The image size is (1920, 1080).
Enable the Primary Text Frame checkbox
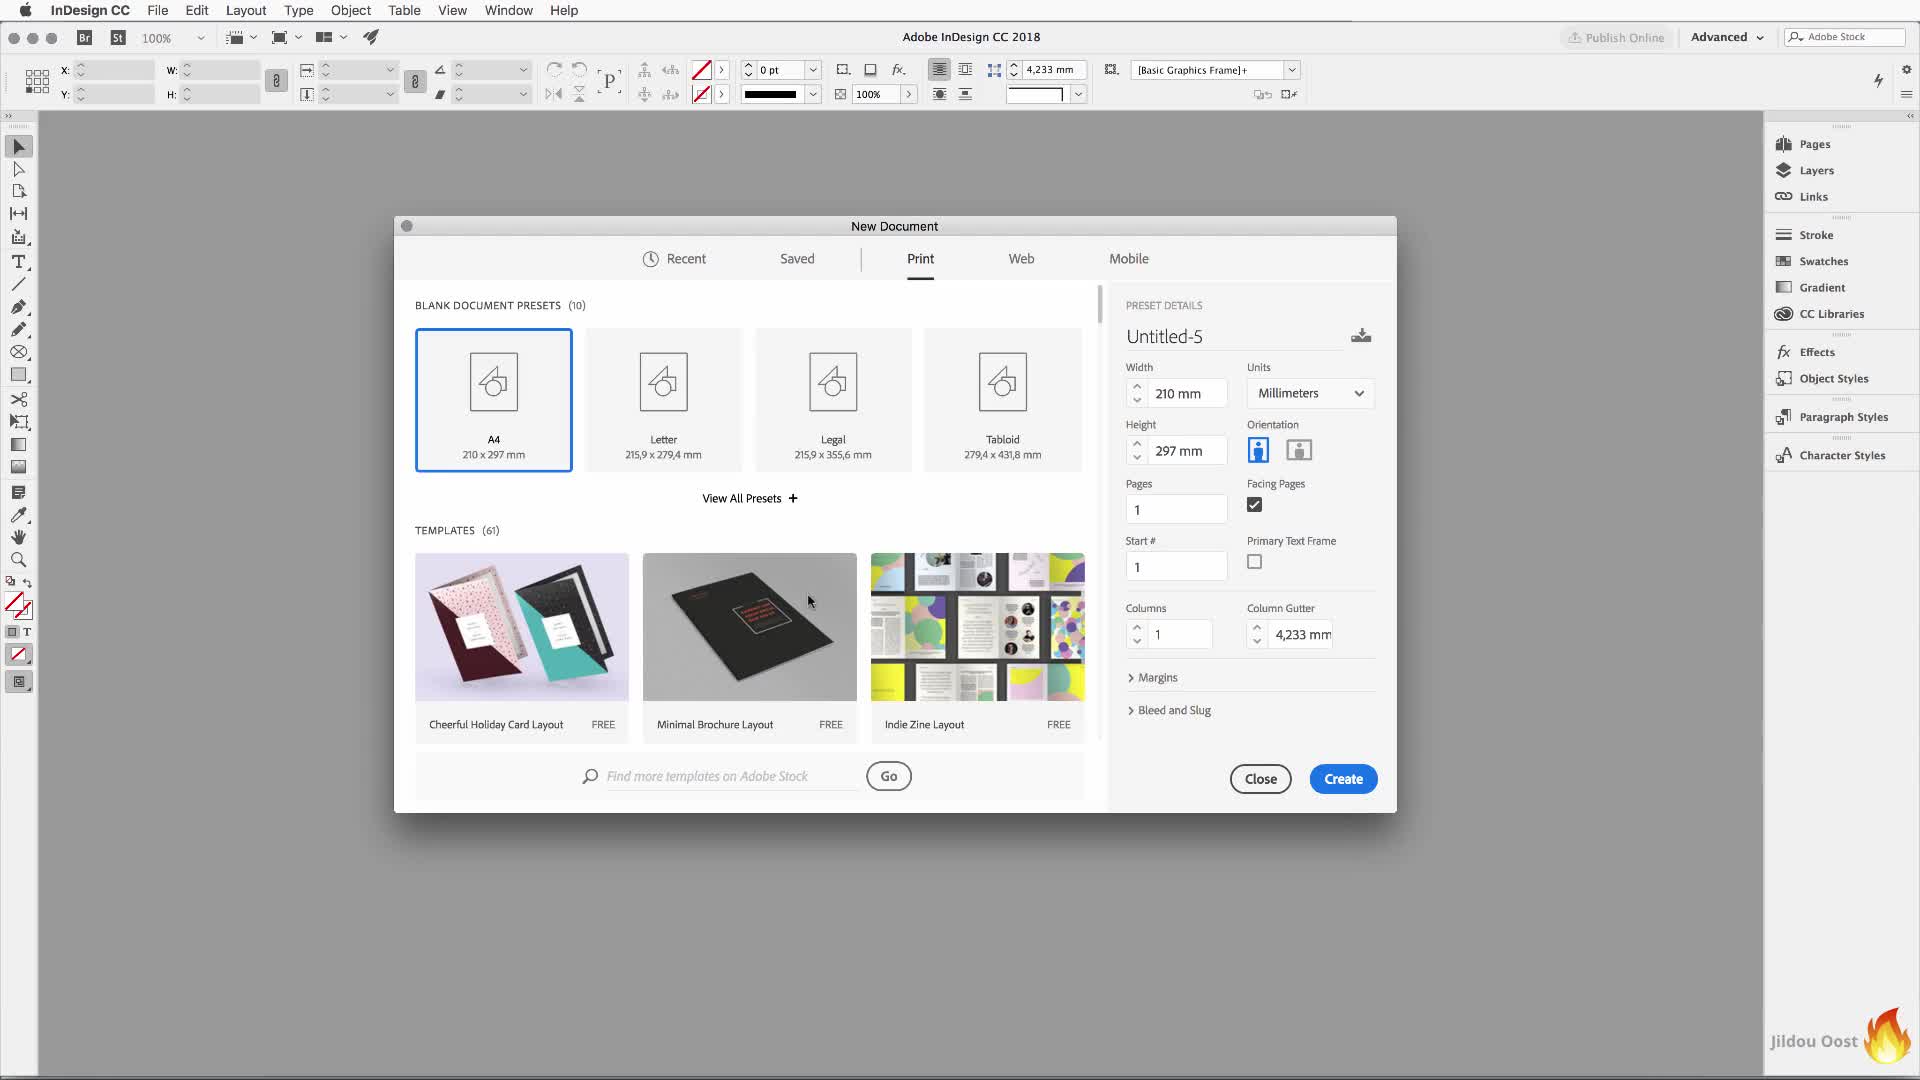click(1254, 562)
